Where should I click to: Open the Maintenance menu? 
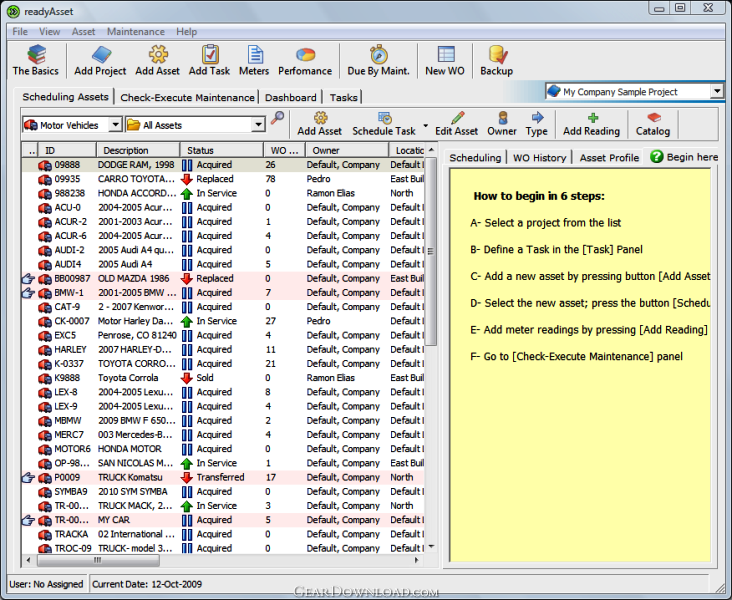136,32
